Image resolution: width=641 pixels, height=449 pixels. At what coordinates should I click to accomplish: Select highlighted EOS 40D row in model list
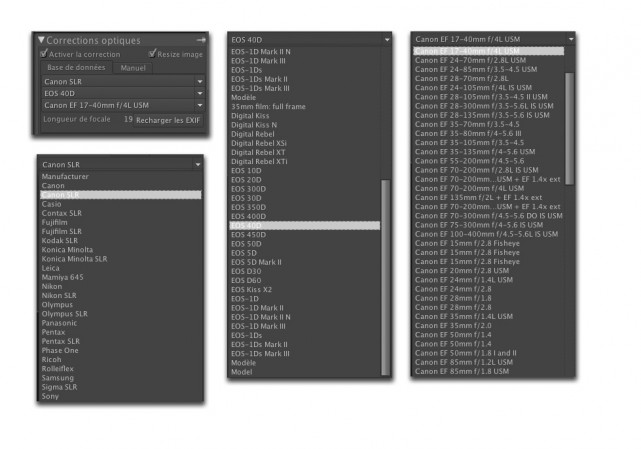305,226
